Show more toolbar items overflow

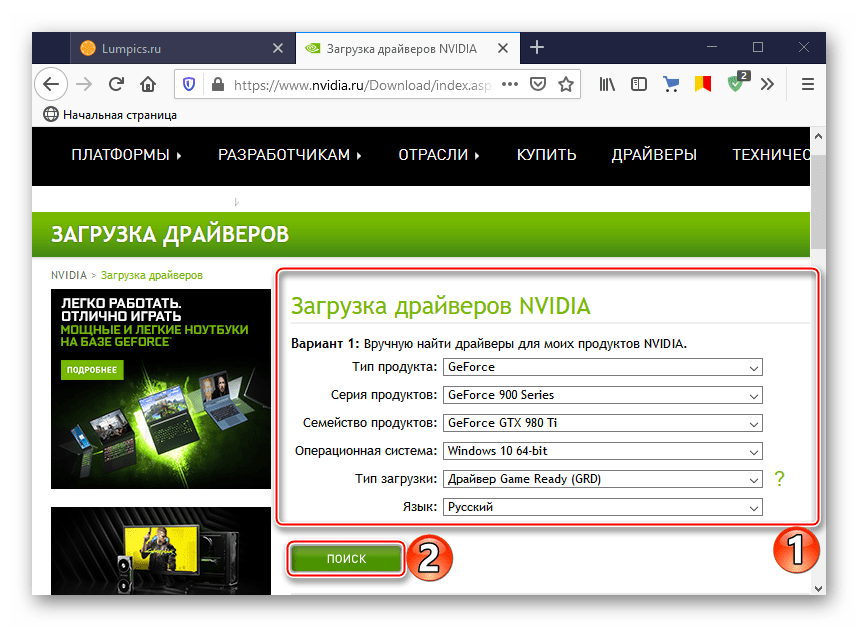click(767, 84)
